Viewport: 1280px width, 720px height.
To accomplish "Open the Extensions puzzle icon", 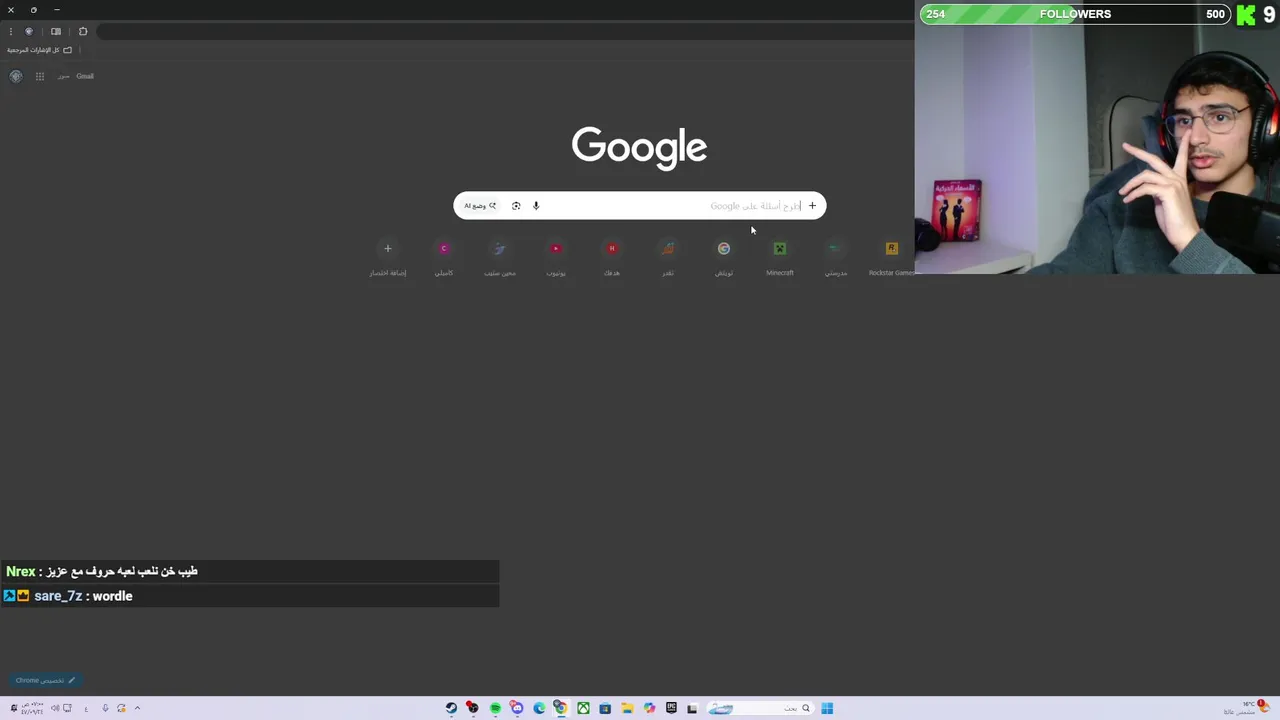I will 83,31.
